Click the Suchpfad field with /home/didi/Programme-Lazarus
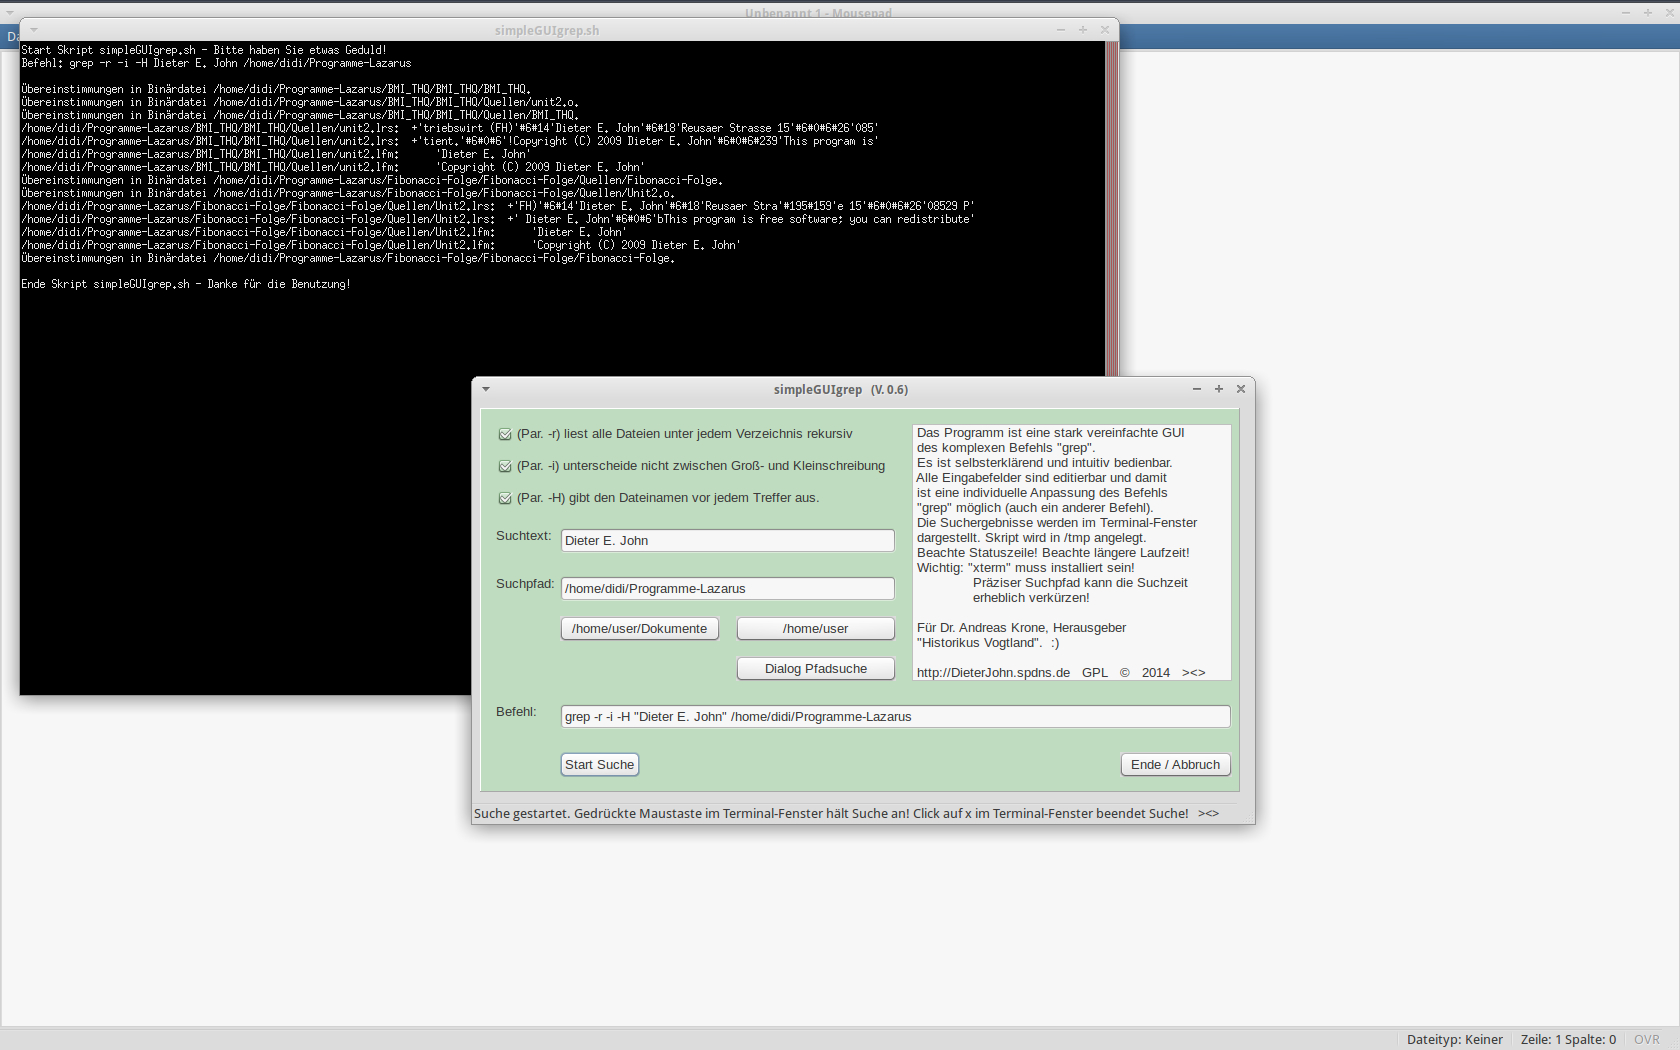 pyautogui.click(x=728, y=589)
